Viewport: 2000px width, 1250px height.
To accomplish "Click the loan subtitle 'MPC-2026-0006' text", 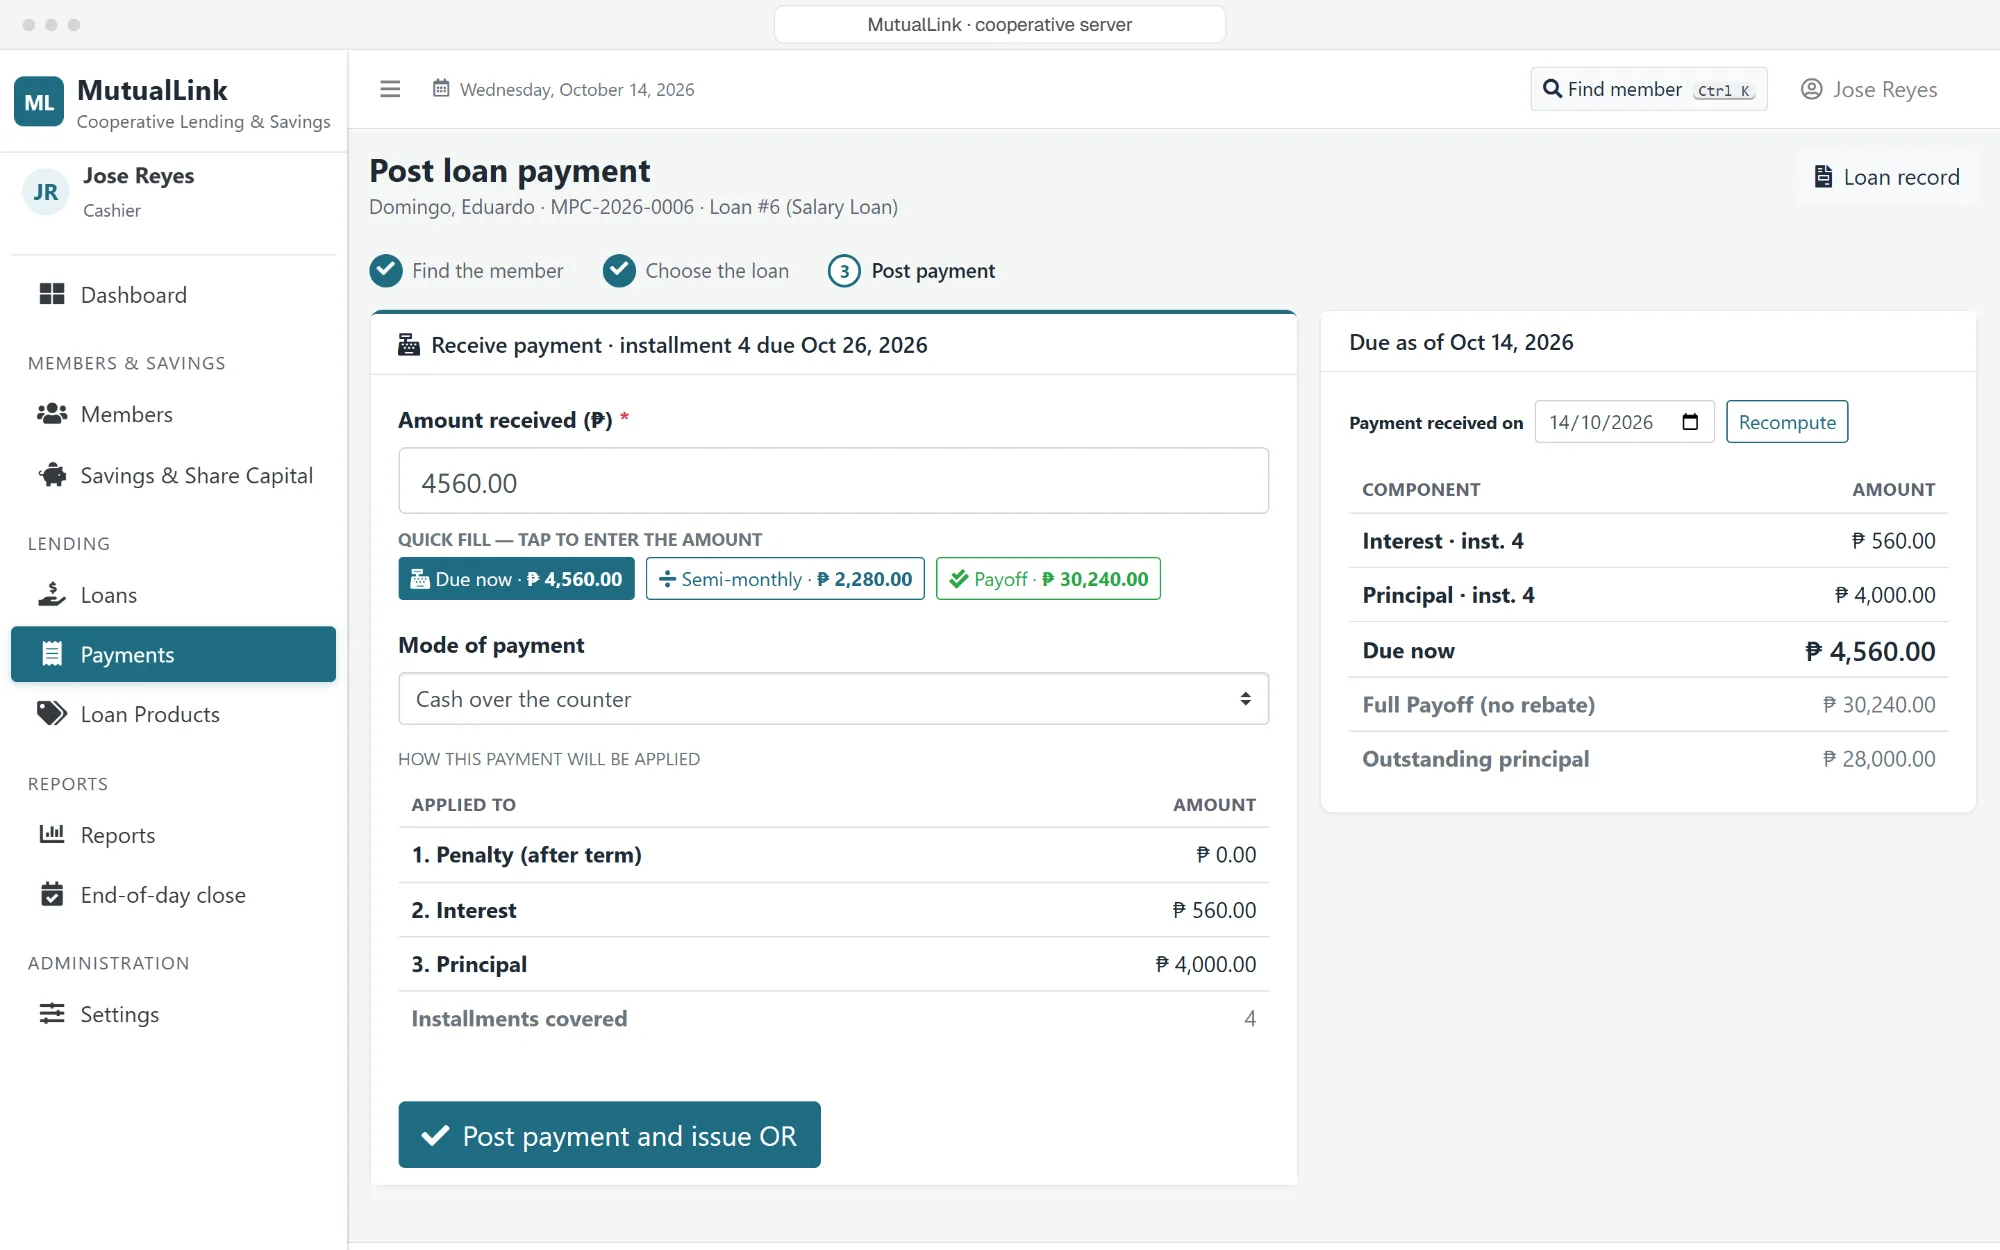I will (x=622, y=207).
